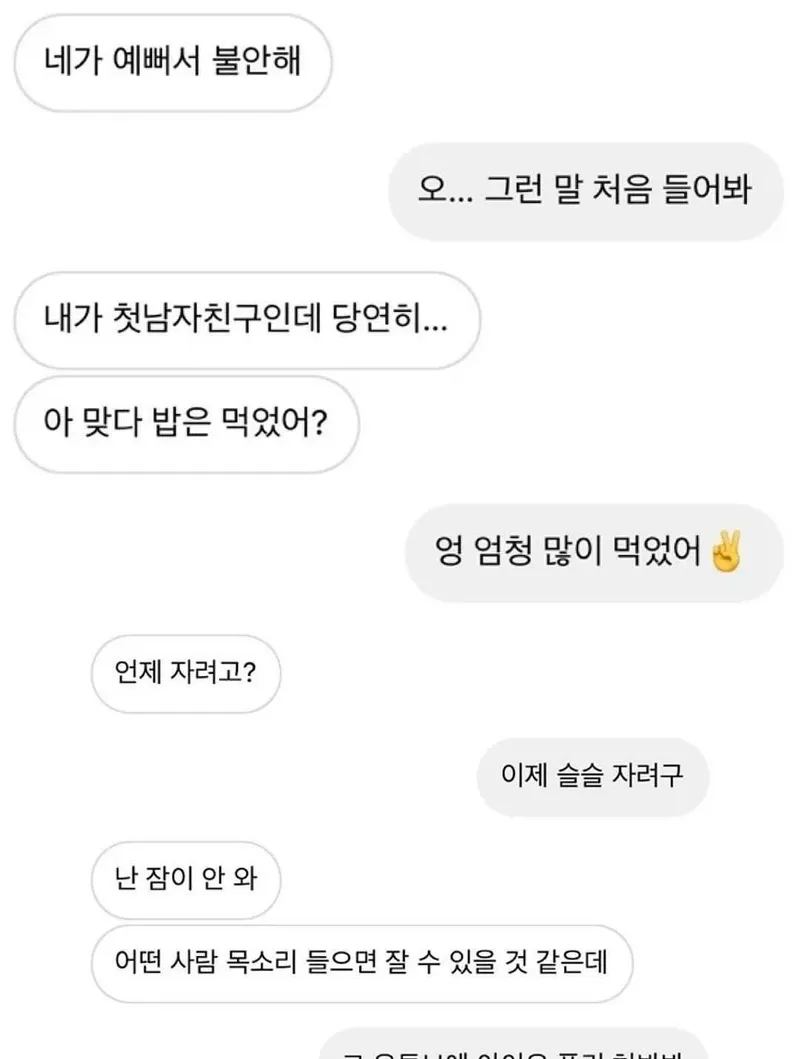
Task: Select the '어떤 사람 목소리 들으면' long message
Action: 362,963
